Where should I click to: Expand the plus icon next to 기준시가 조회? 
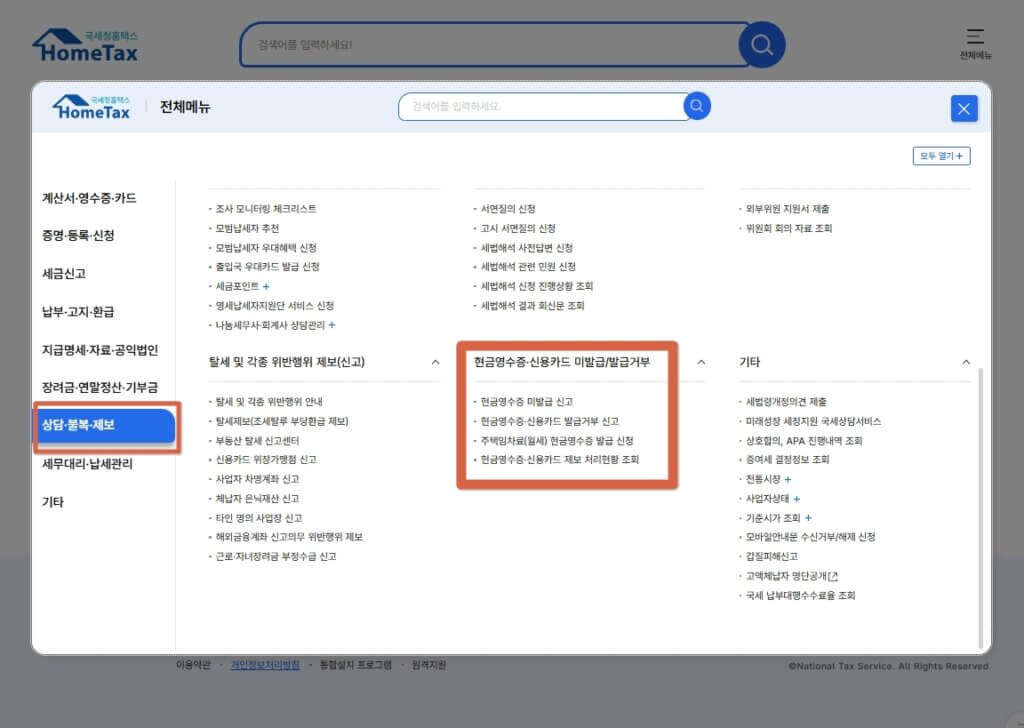click(808, 518)
